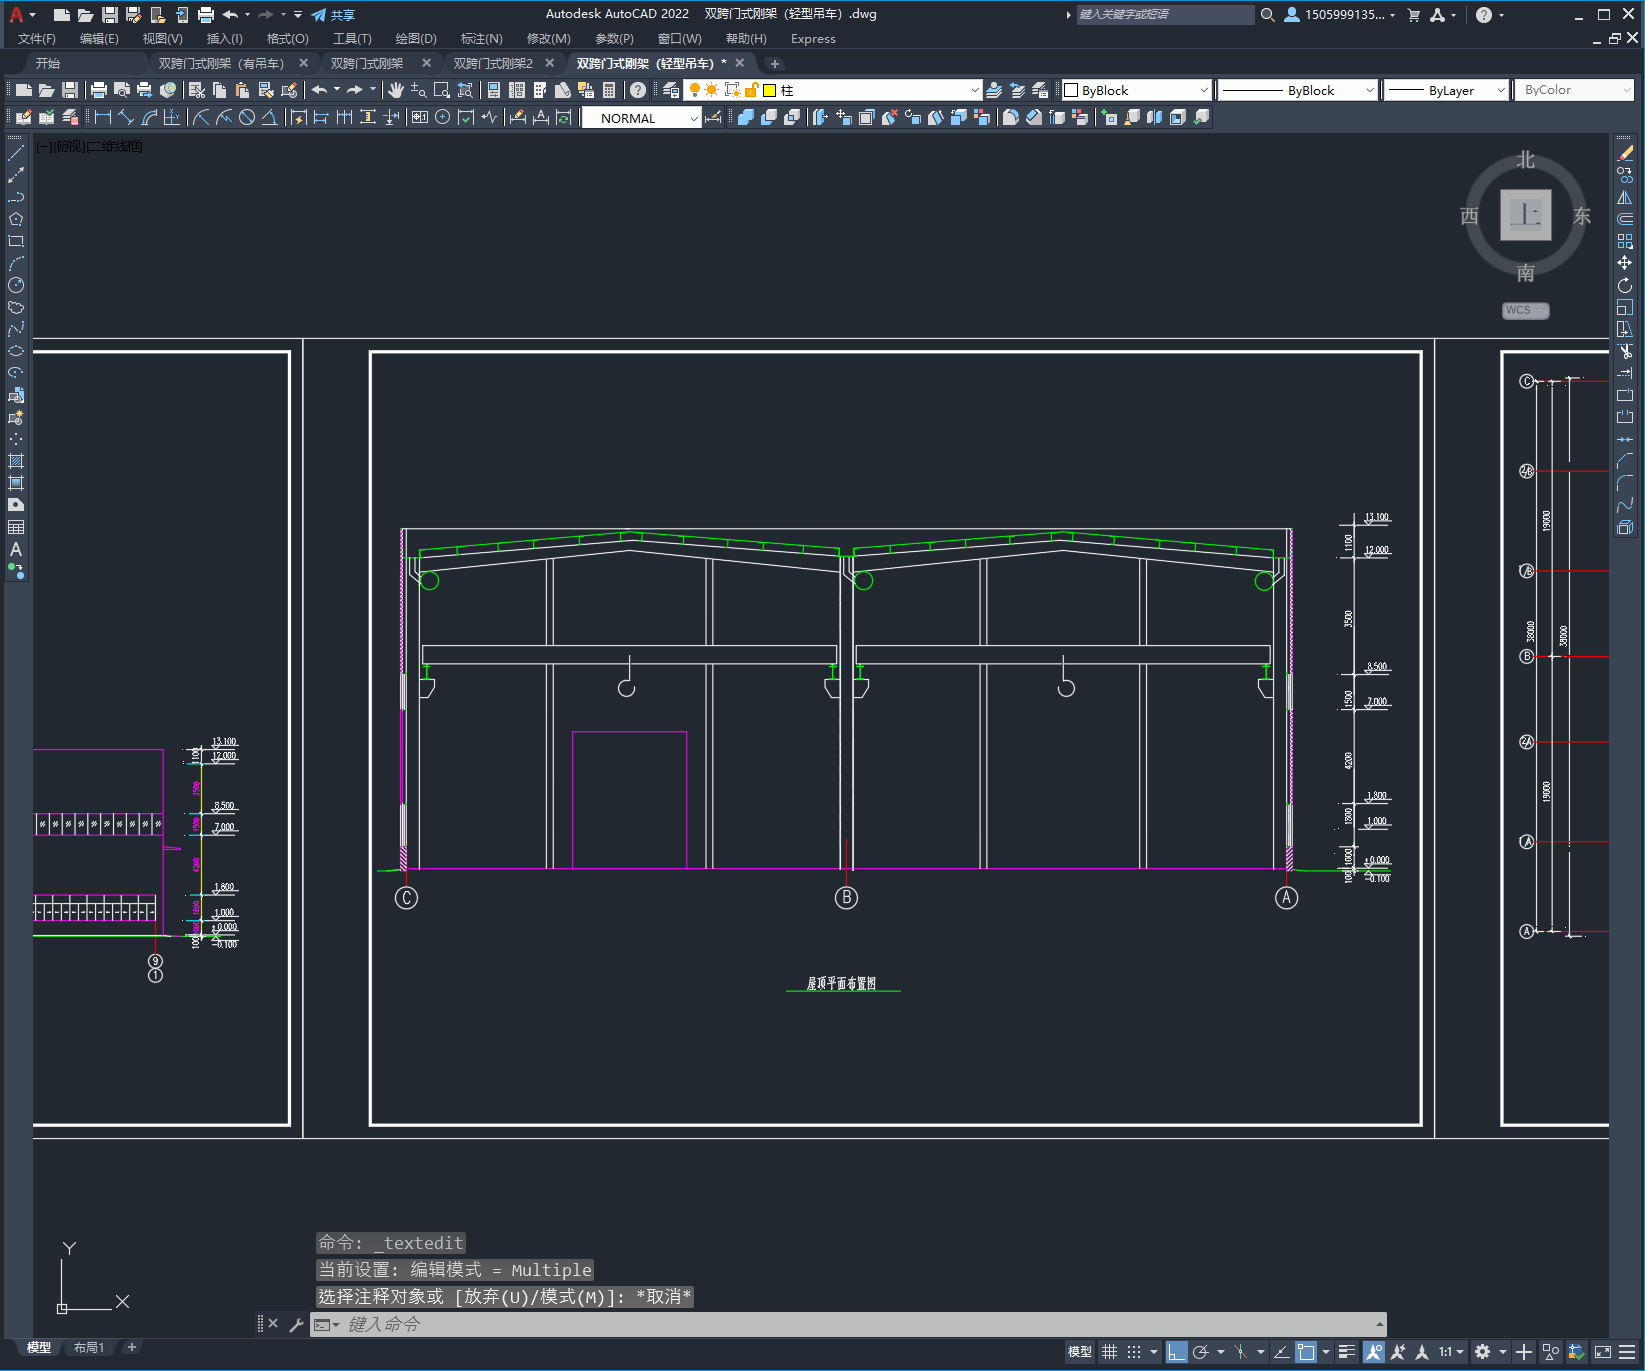Select the Line tool in draw toolbar
1645x1371 pixels.
16,153
